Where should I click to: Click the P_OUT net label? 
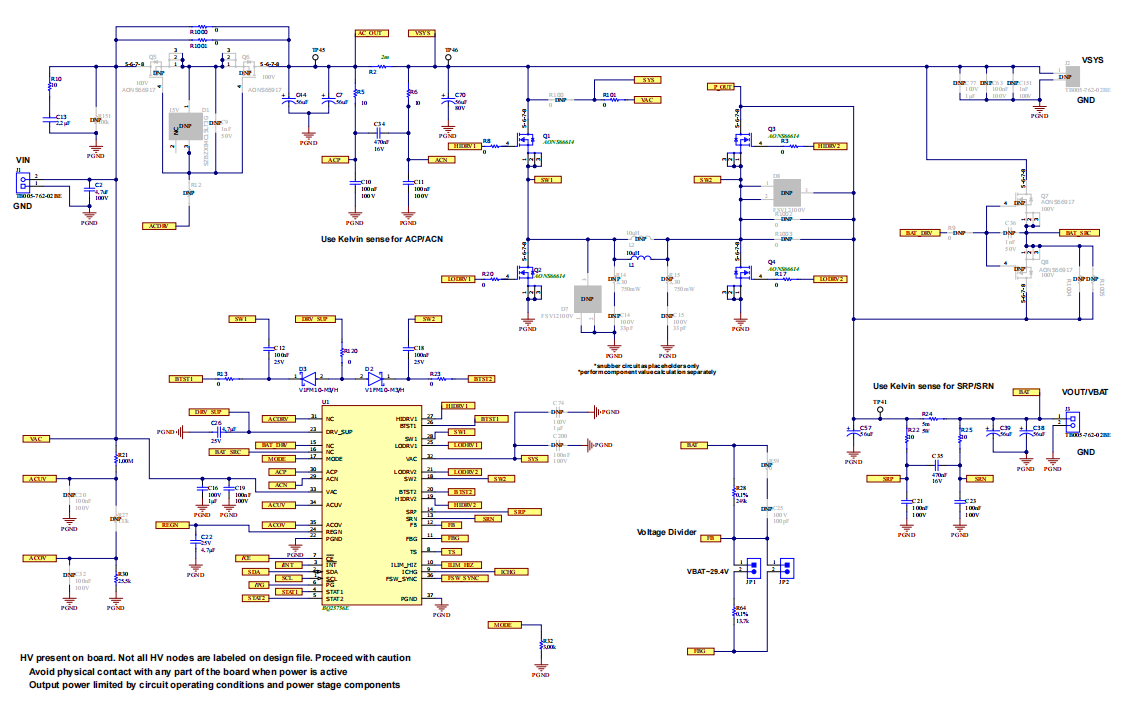coord(722,87)
